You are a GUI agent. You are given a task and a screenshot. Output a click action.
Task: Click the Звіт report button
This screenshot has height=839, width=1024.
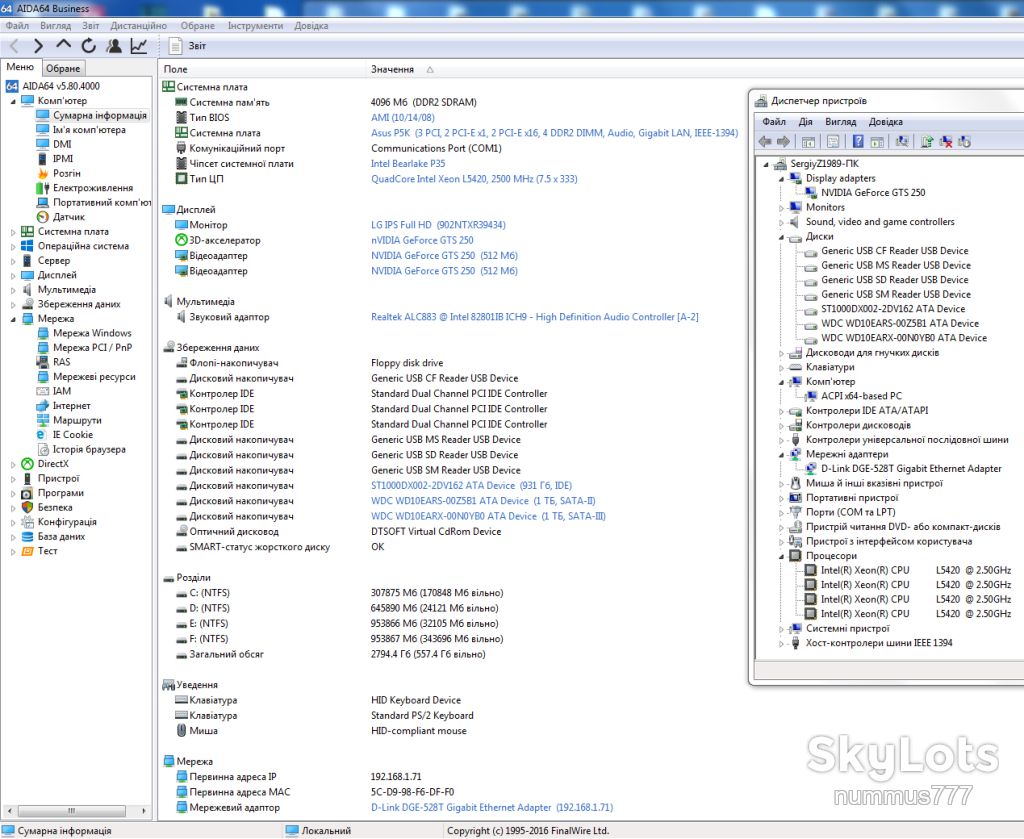click(x=187, y=46)
